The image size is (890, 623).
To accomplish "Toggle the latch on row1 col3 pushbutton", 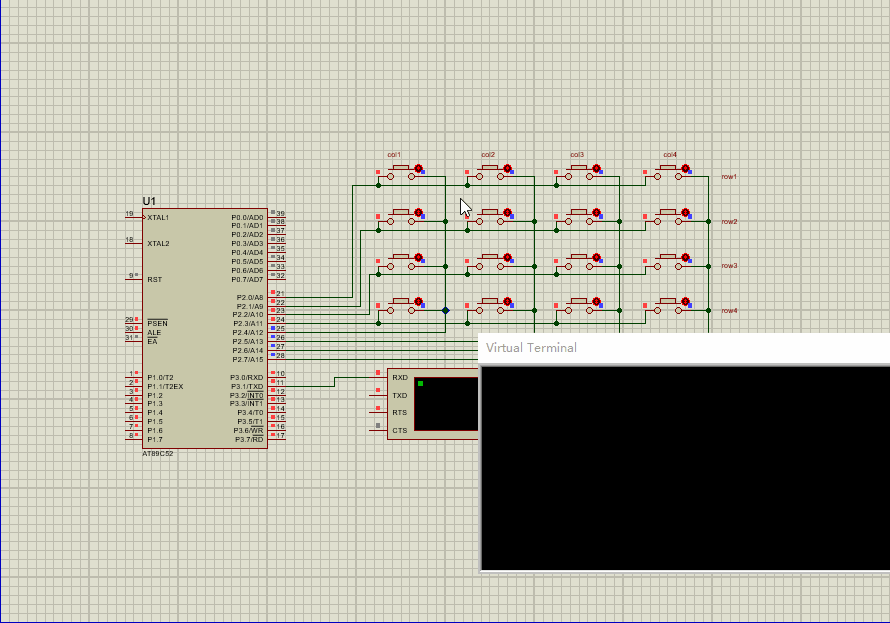I will [x=597, y=169].
